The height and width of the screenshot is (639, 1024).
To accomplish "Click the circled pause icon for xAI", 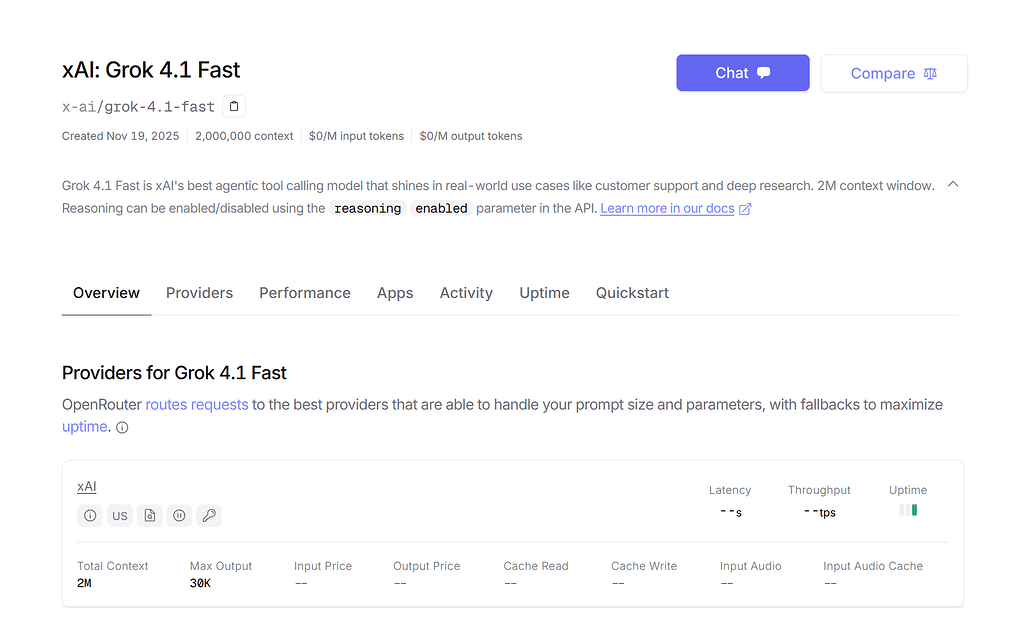I will click(x=179, y=516).
